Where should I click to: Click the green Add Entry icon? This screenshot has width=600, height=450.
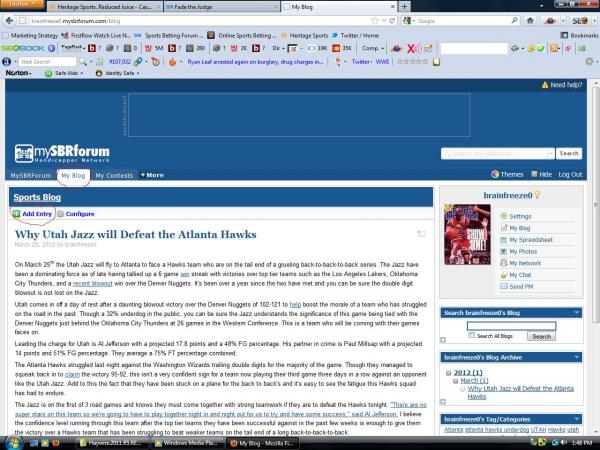click(x=16, y=214)
